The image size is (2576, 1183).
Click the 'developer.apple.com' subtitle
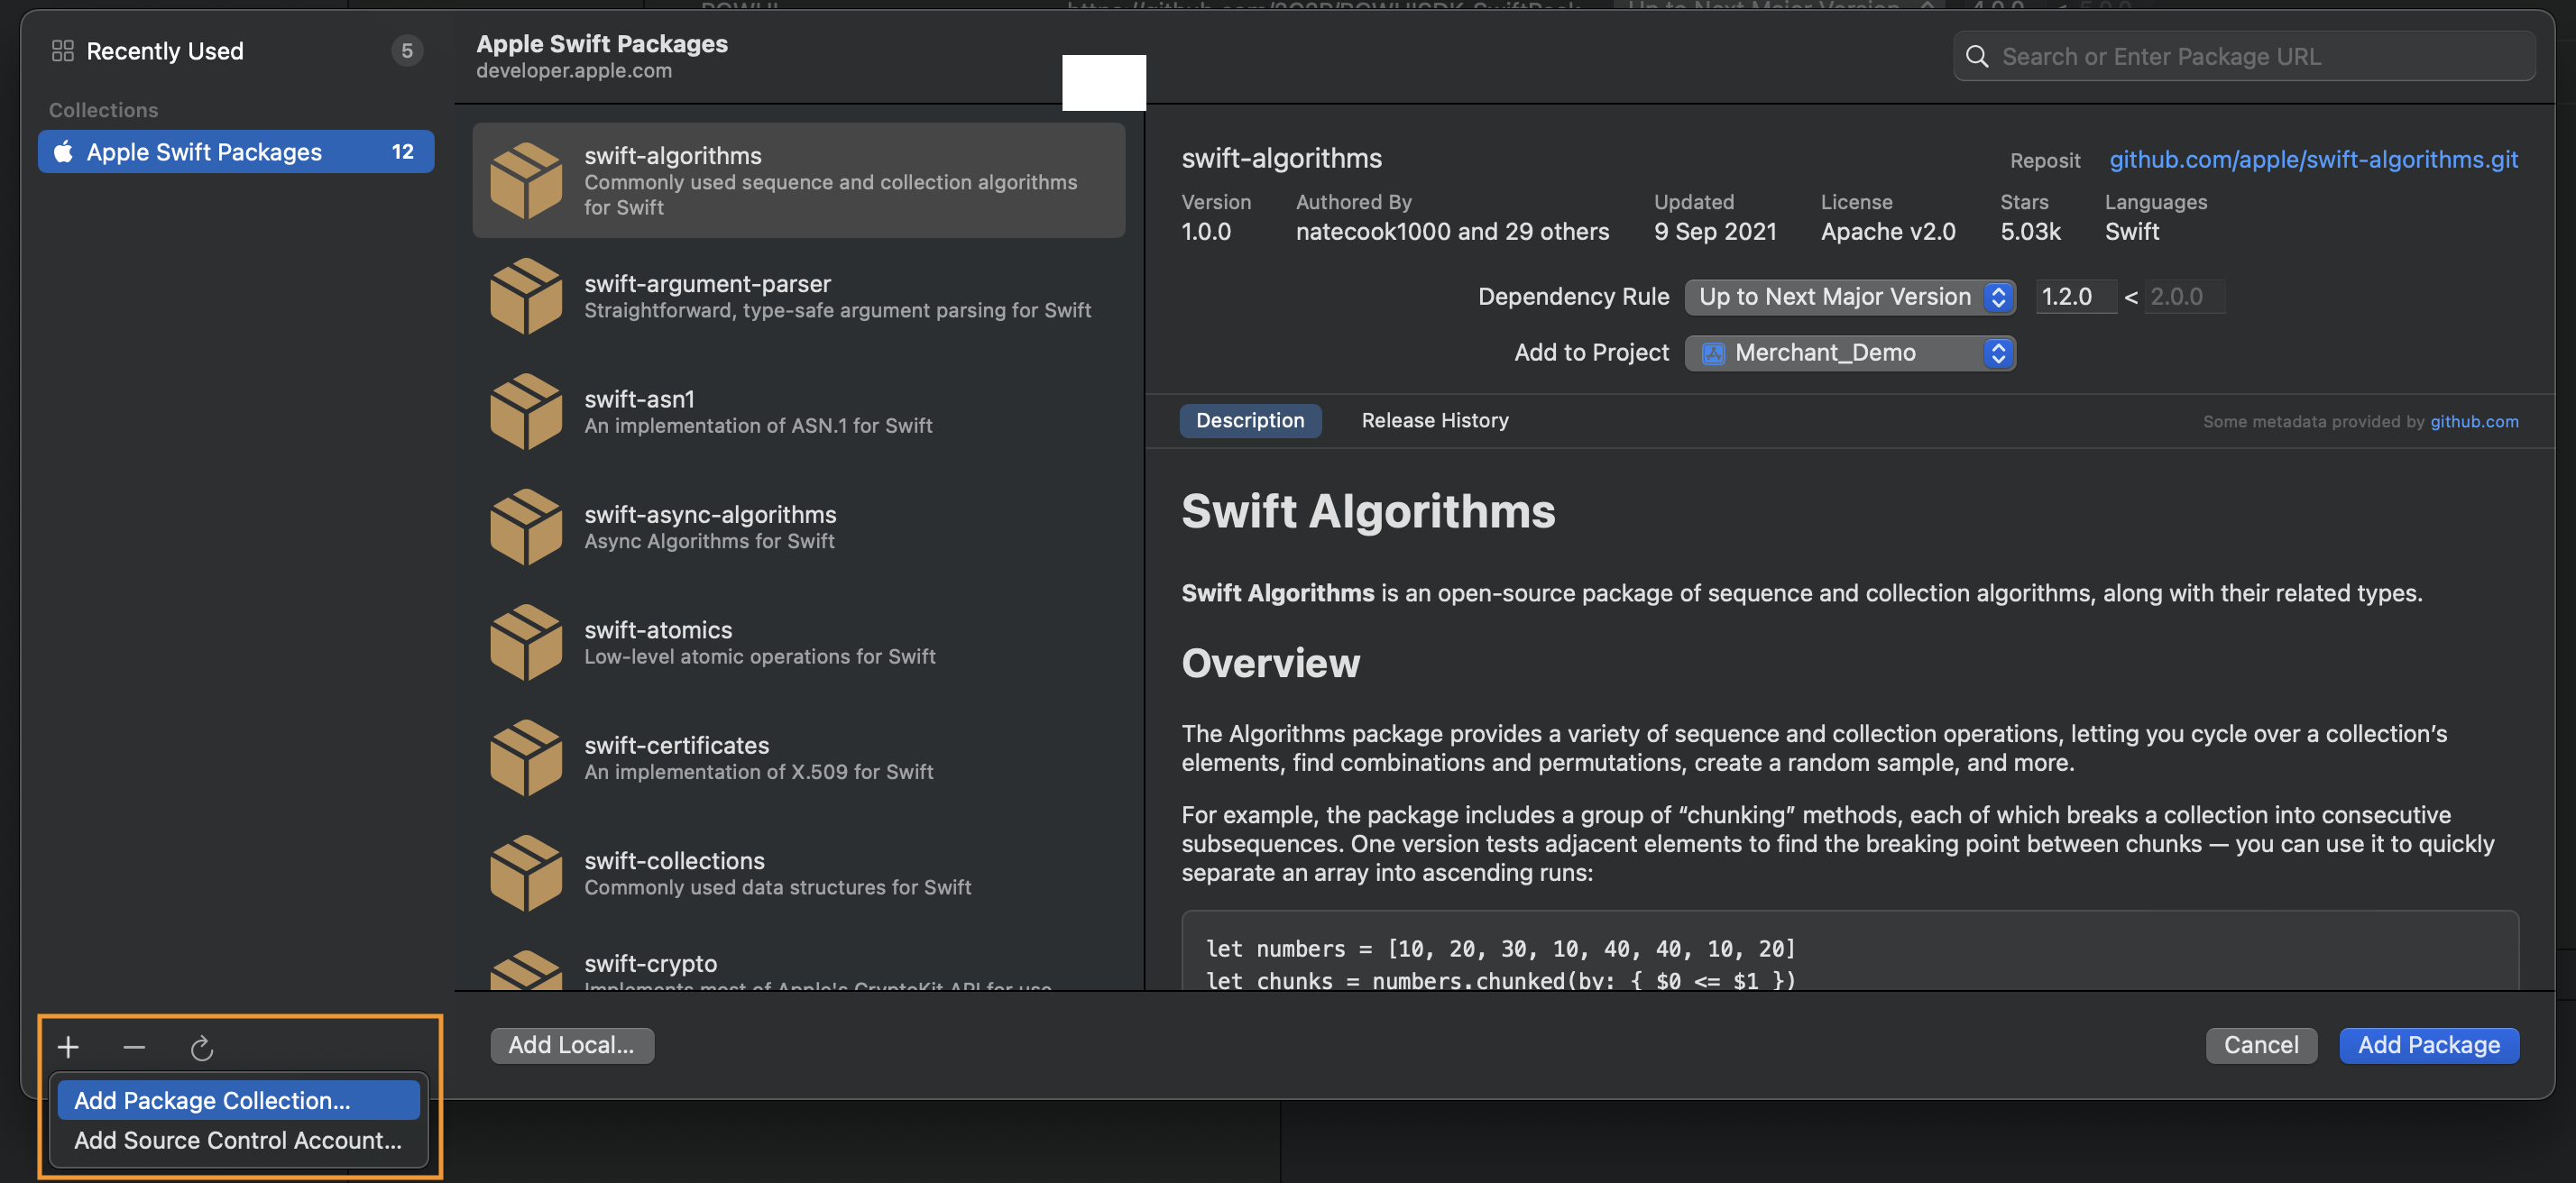(574, 71)
